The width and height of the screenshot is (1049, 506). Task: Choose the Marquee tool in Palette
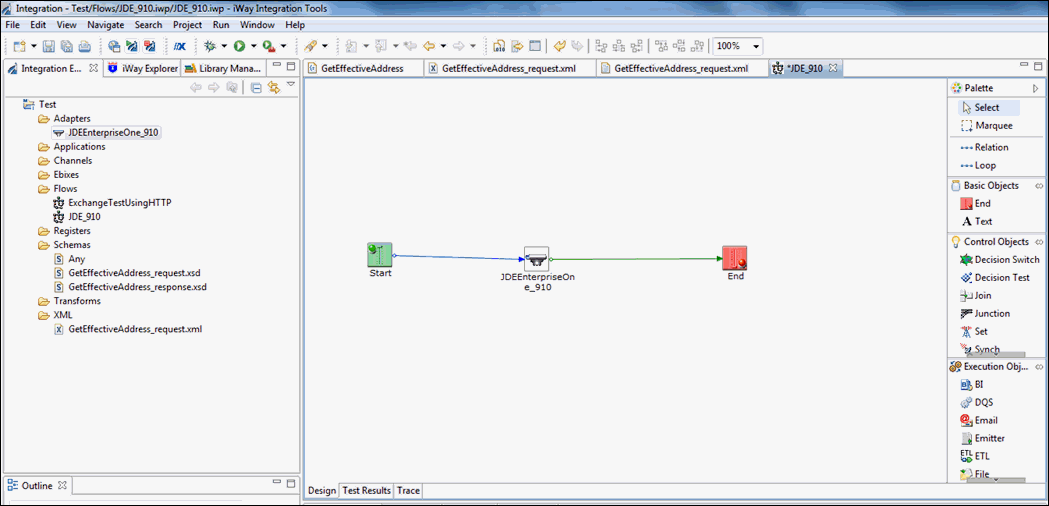[986, 125]
